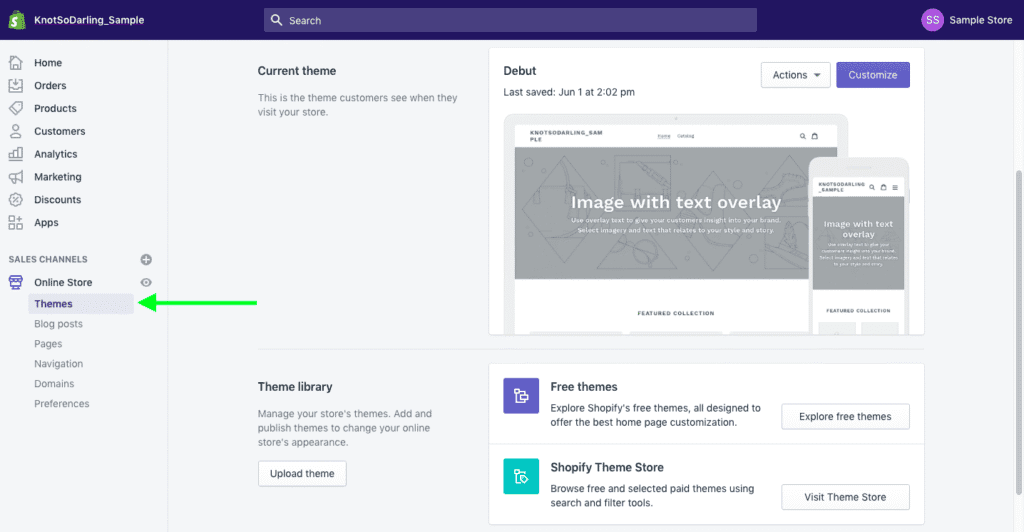Select Navigation in sidebar
This screenshot has height=532, width=1024.
click(58, 364)
